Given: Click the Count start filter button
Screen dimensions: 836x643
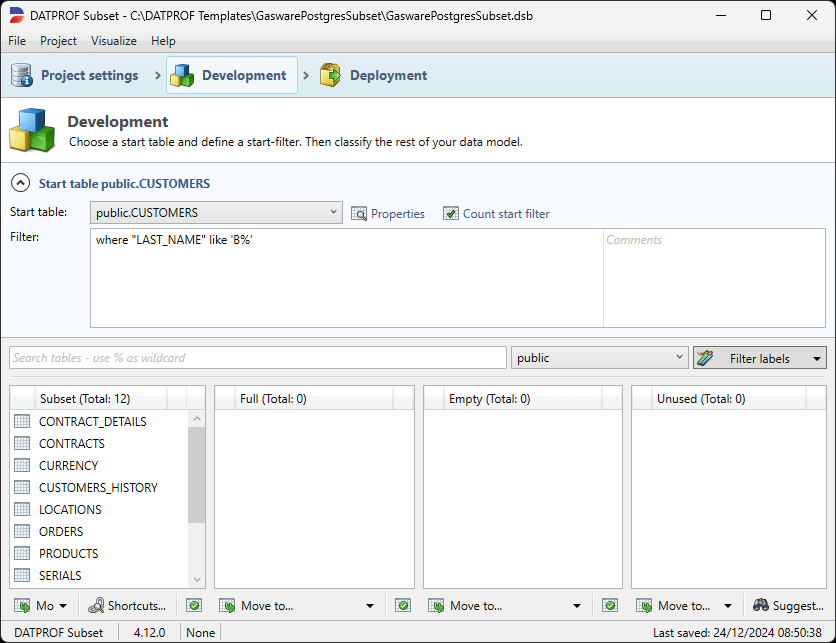Looking at the screenshot, I should click(496, 213).
